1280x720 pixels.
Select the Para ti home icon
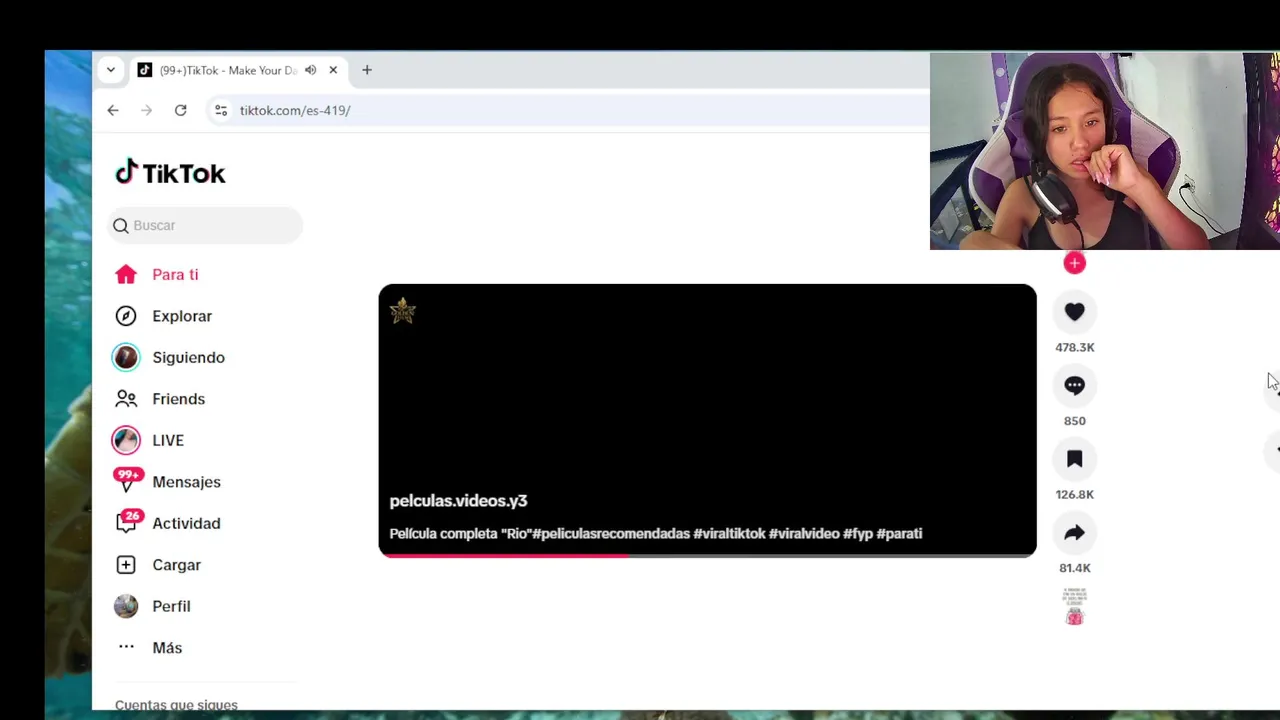coord(126,274)
